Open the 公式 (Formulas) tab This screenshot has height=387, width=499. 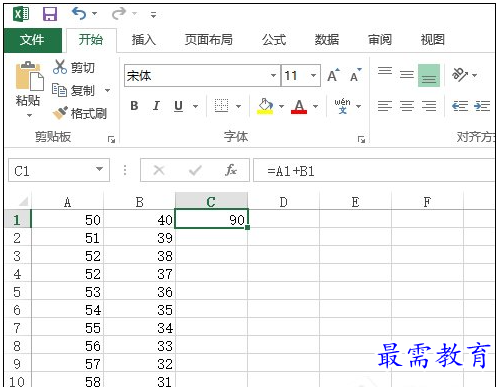pyautogui.click(x=274, y=40)
